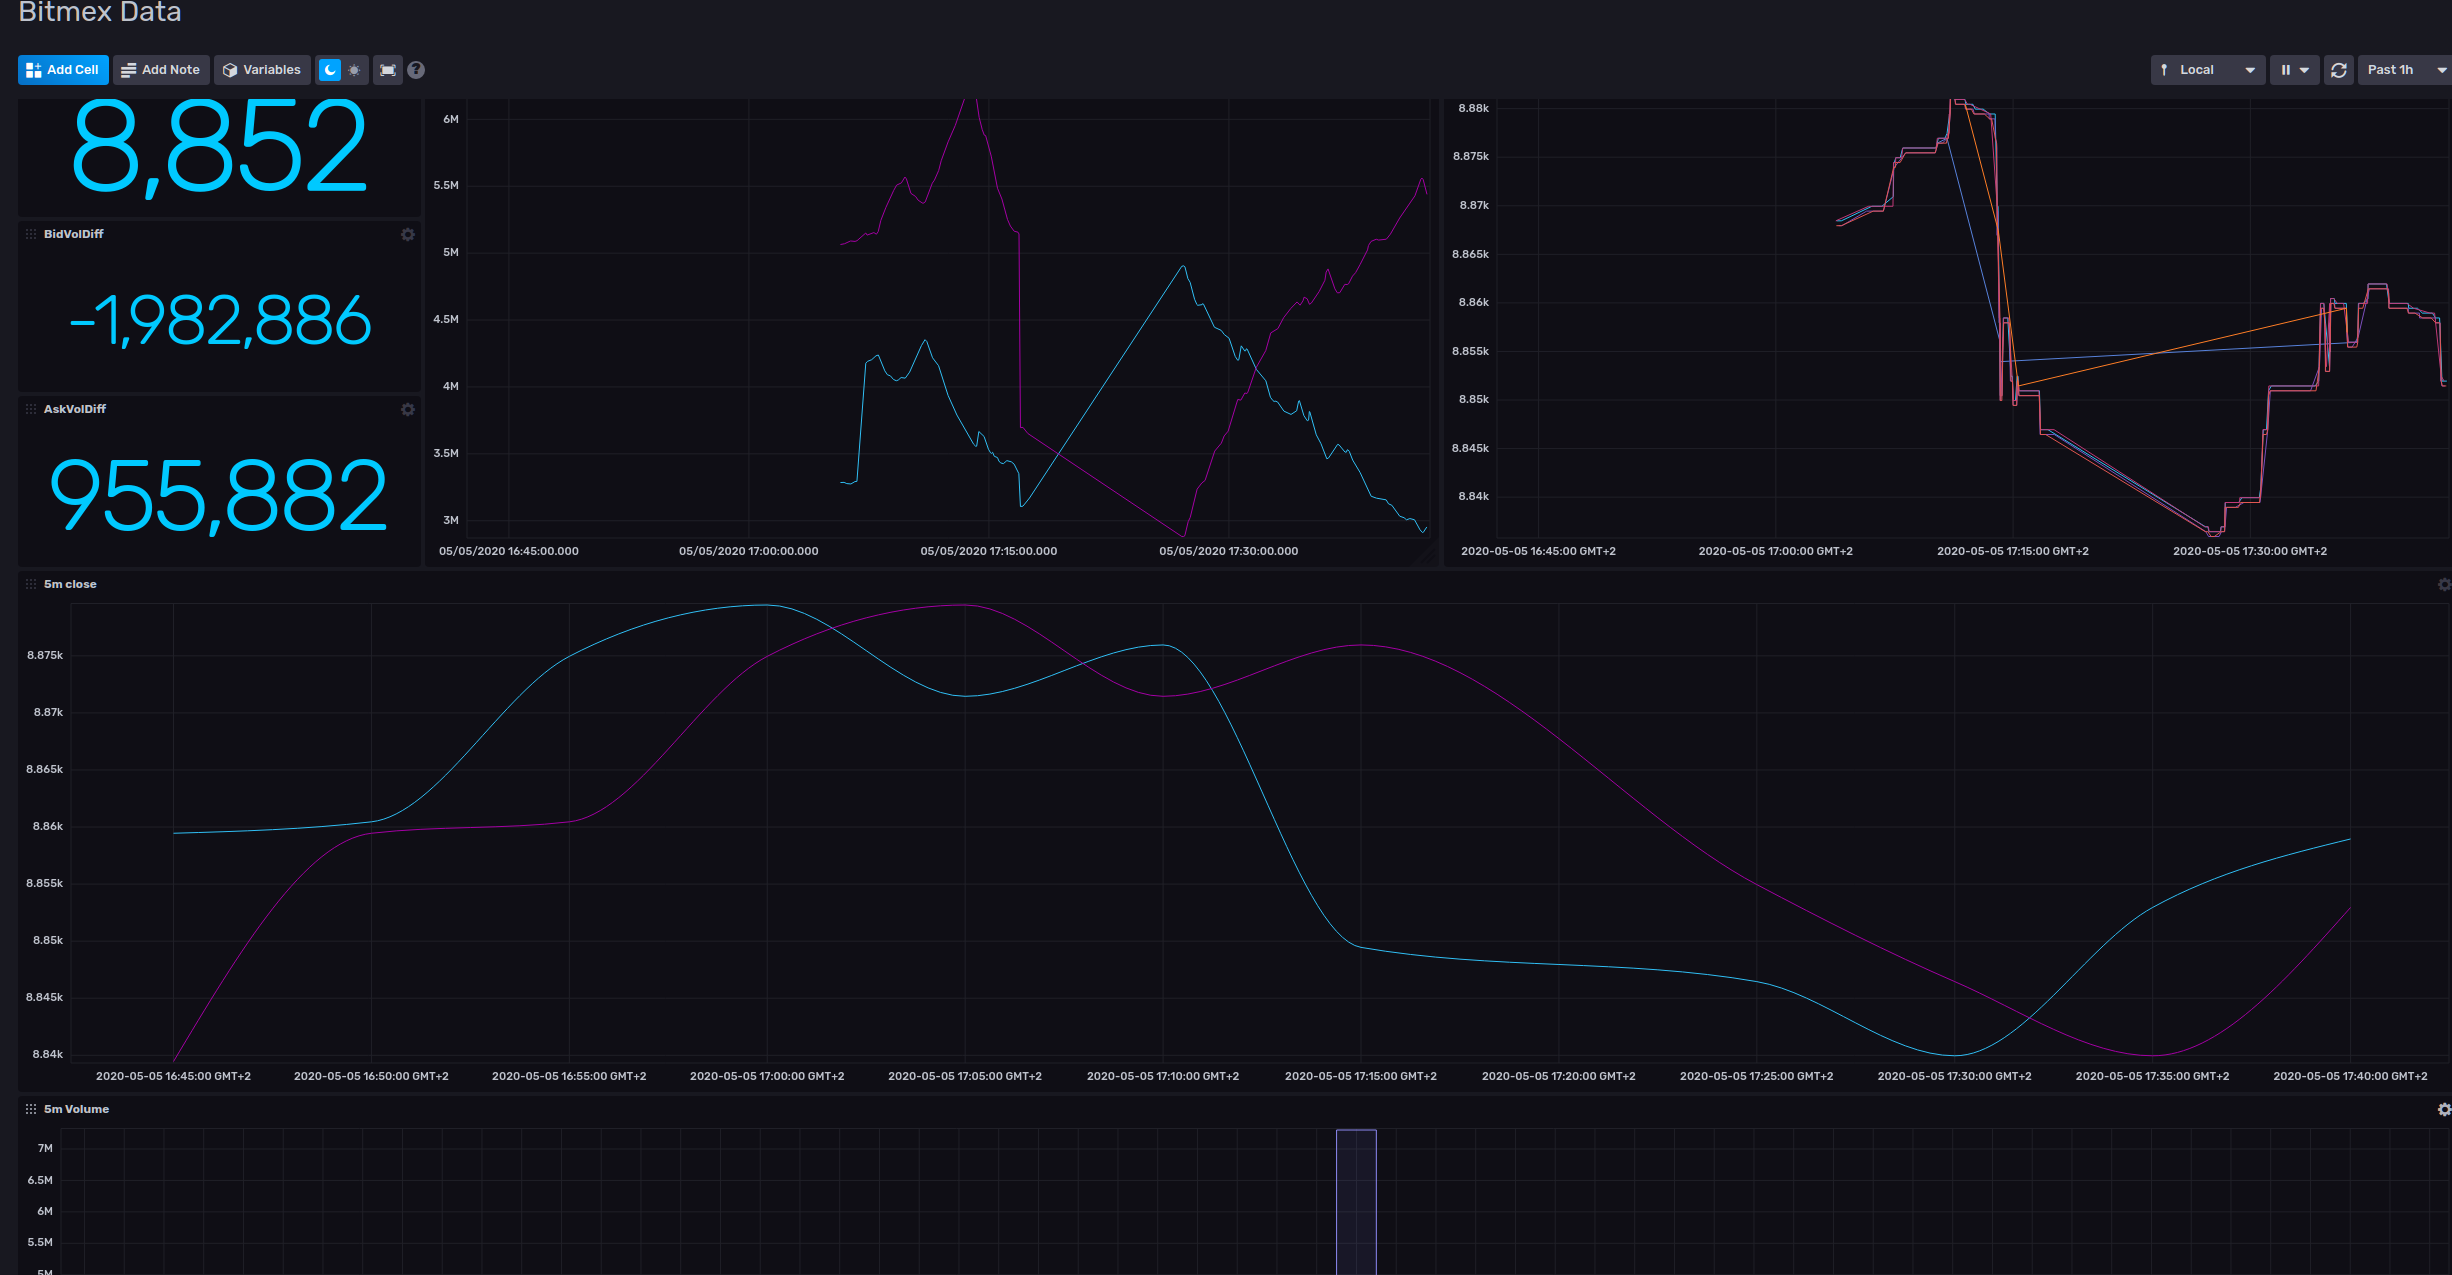
Task: Click the 8.875k label on 5m close chart
Action: (x=45, y=656)
